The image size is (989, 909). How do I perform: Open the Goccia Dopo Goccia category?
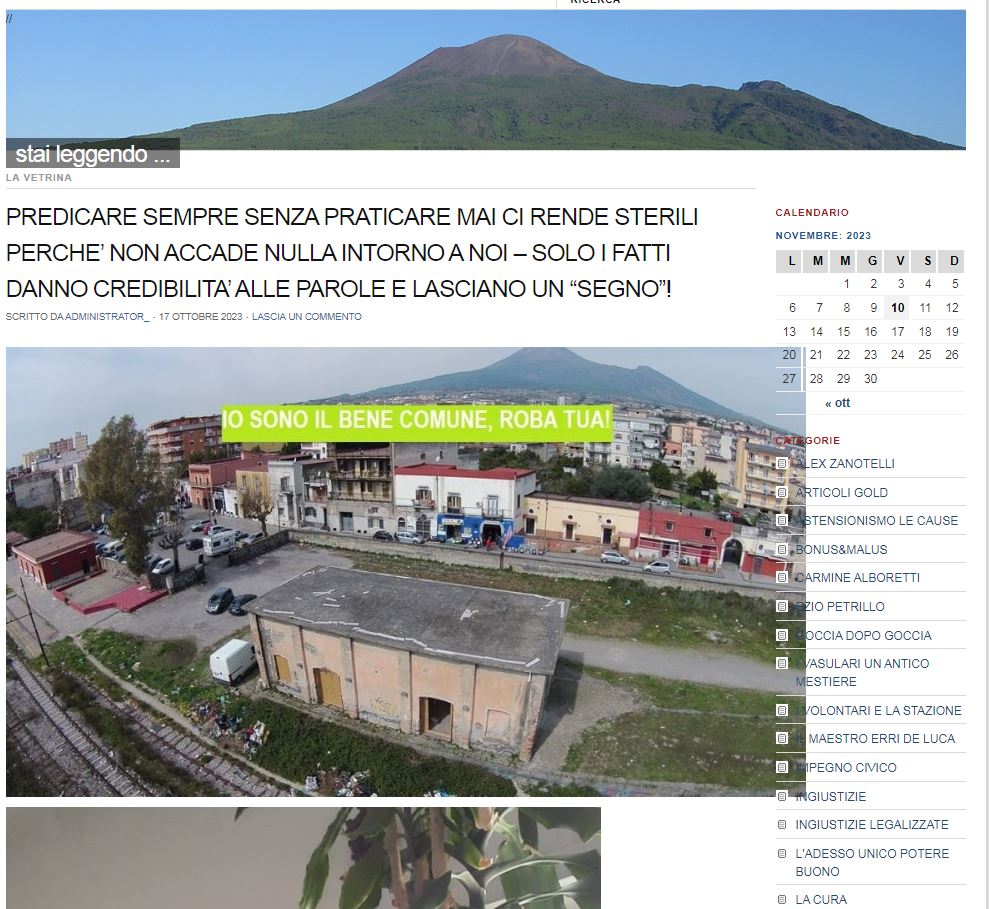click(x=863, y=635)
